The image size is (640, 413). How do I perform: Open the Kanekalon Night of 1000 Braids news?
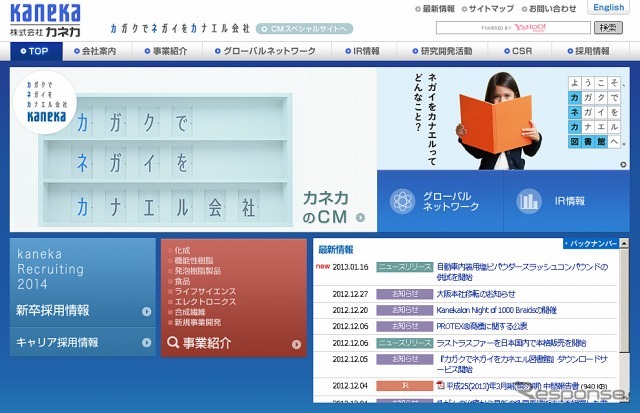tap(497, 310)
